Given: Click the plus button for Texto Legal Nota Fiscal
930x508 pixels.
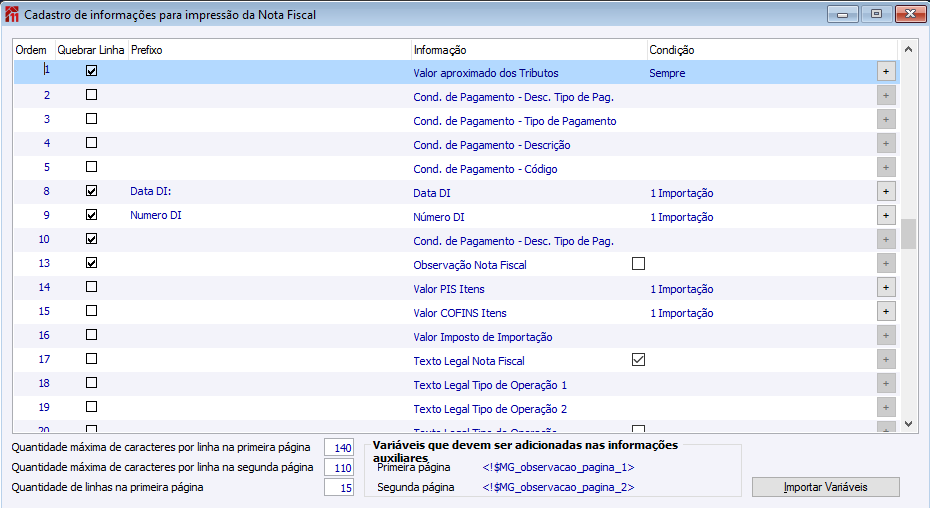Looking at the screenshot, I should point(885,359).
